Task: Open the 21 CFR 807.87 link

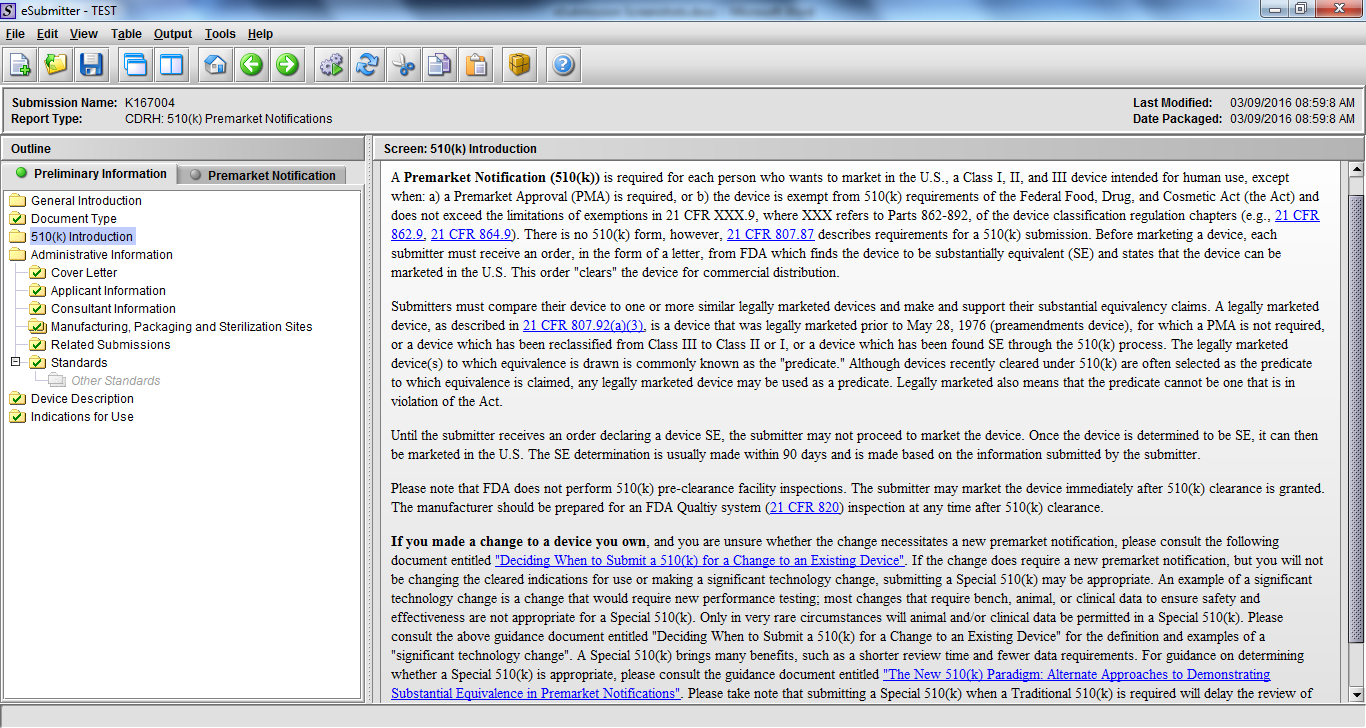Action: pyautogui.click(x=770, y=235)
